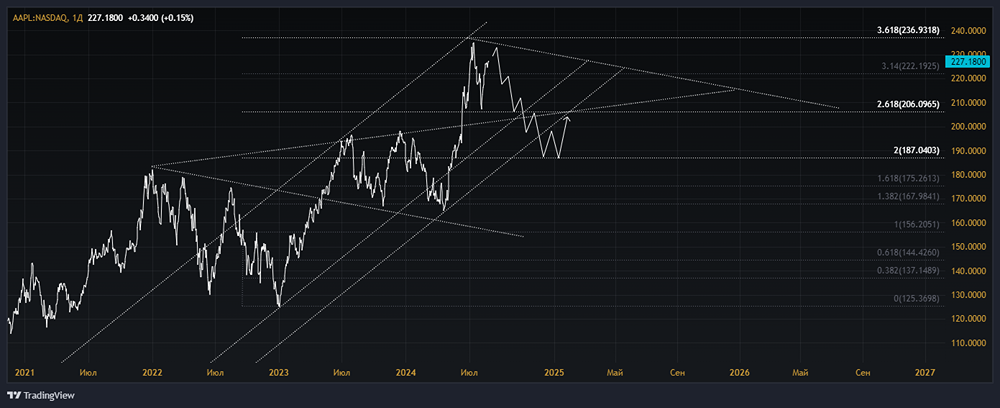Click the 160.0000 price axis label
The height and width of the screenshot is (408, 1000).
pyautogui.click(x=967, y=223)
